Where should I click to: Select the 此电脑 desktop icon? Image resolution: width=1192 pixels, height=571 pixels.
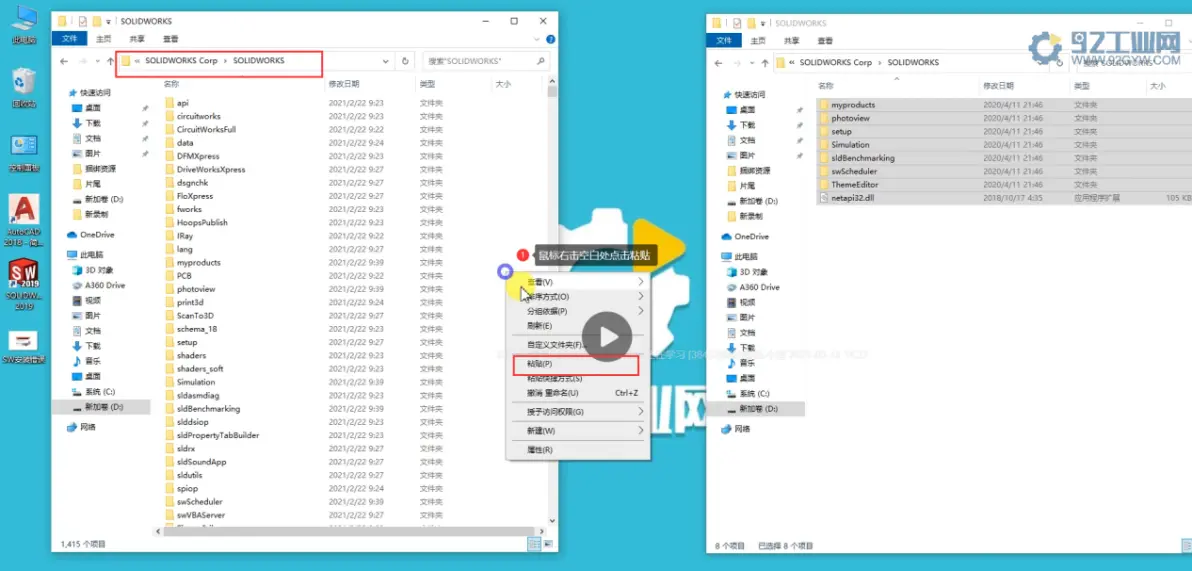[x=24, y=23]
